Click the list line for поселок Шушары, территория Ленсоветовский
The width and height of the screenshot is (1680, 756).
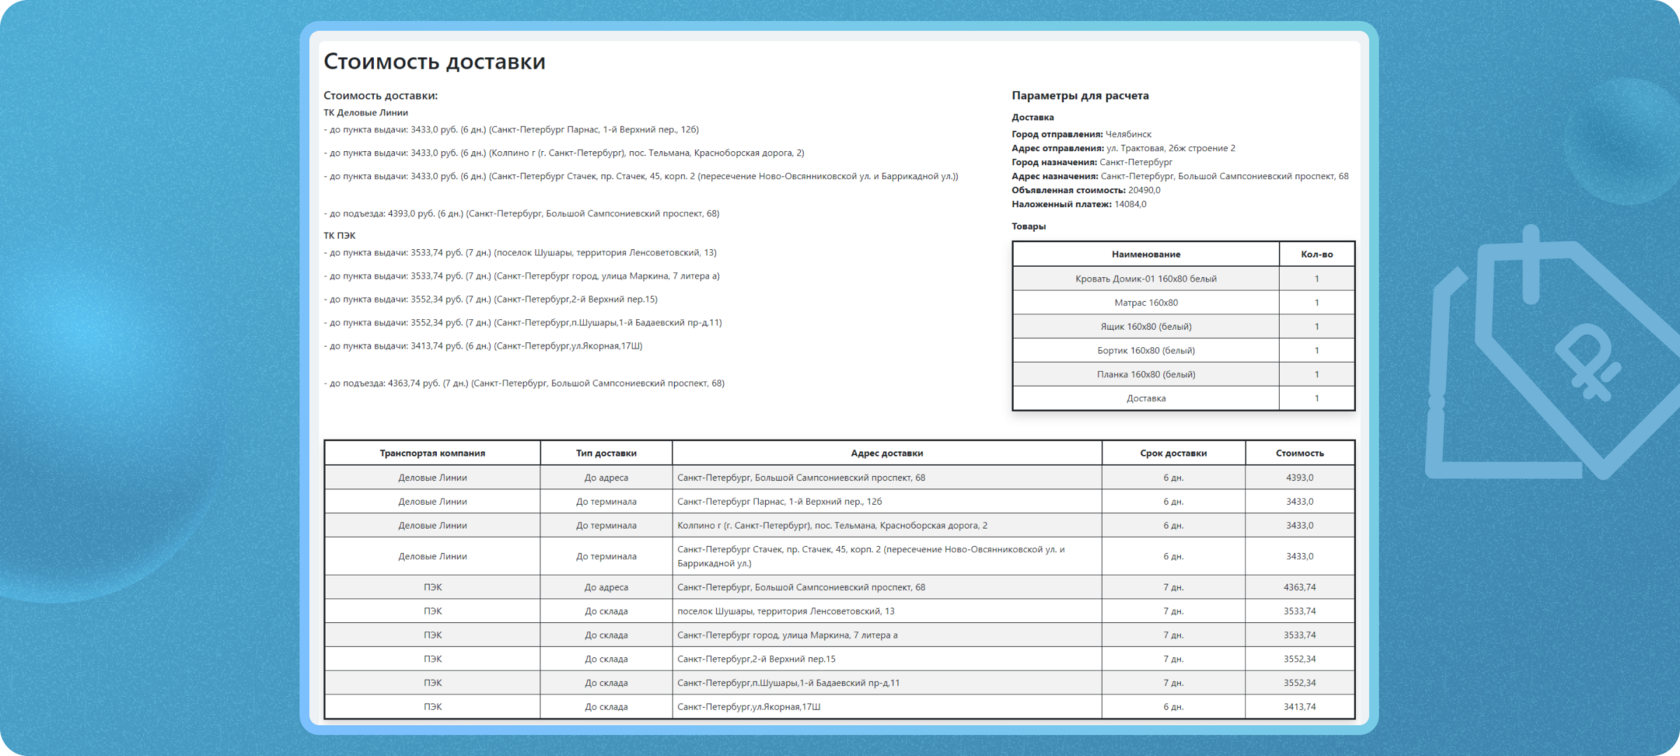pos(520,253)
